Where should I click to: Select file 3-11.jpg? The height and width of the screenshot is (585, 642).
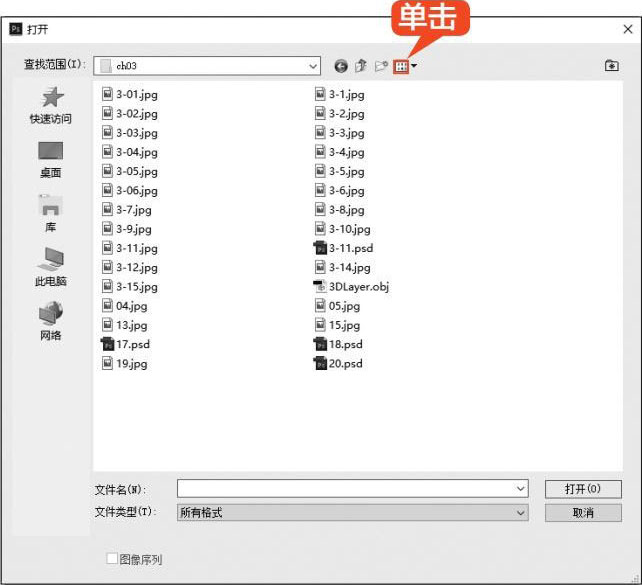click(x=129, y=248)
